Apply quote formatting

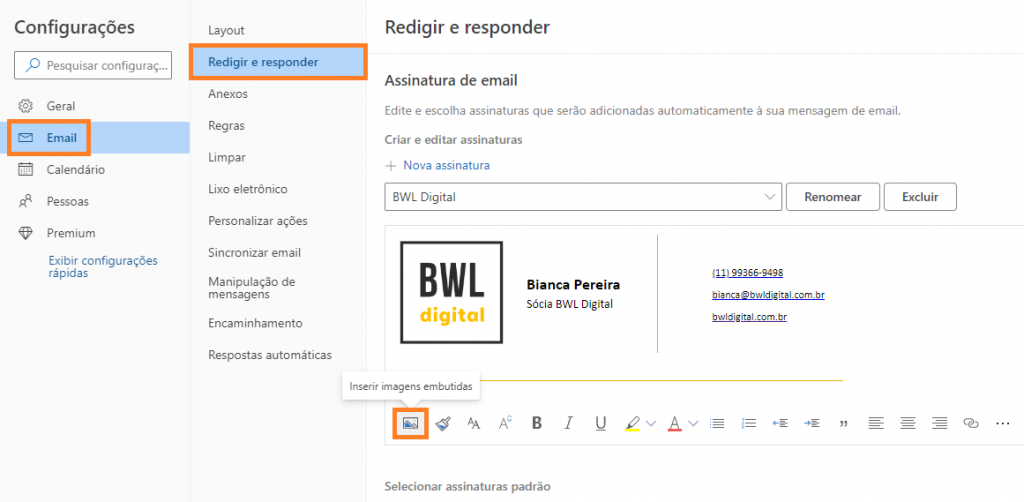[843, 424]
